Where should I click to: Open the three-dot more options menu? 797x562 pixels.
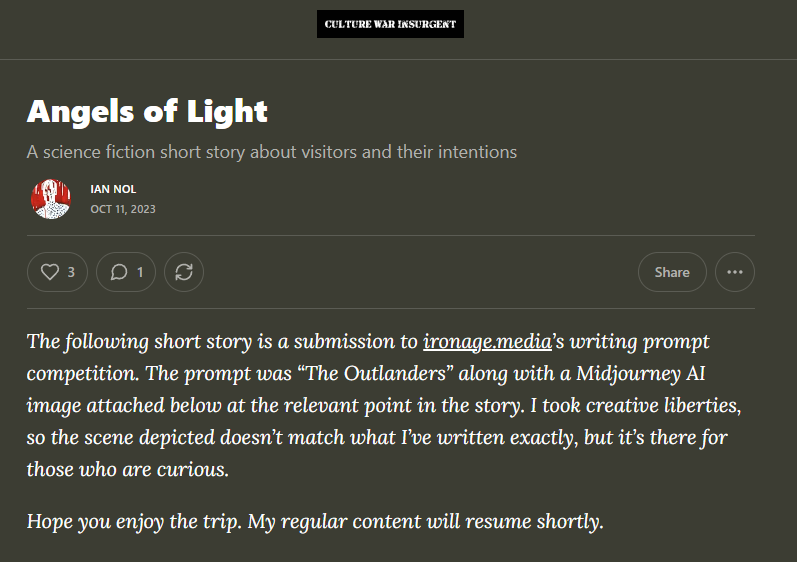[x=734, y=272]
